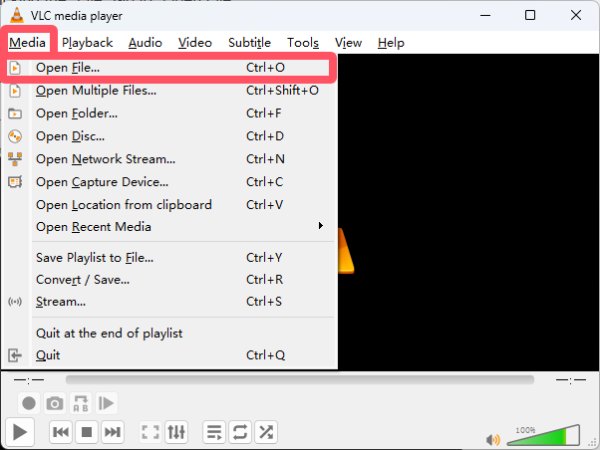Open the Tools menu

pos(303,42)
